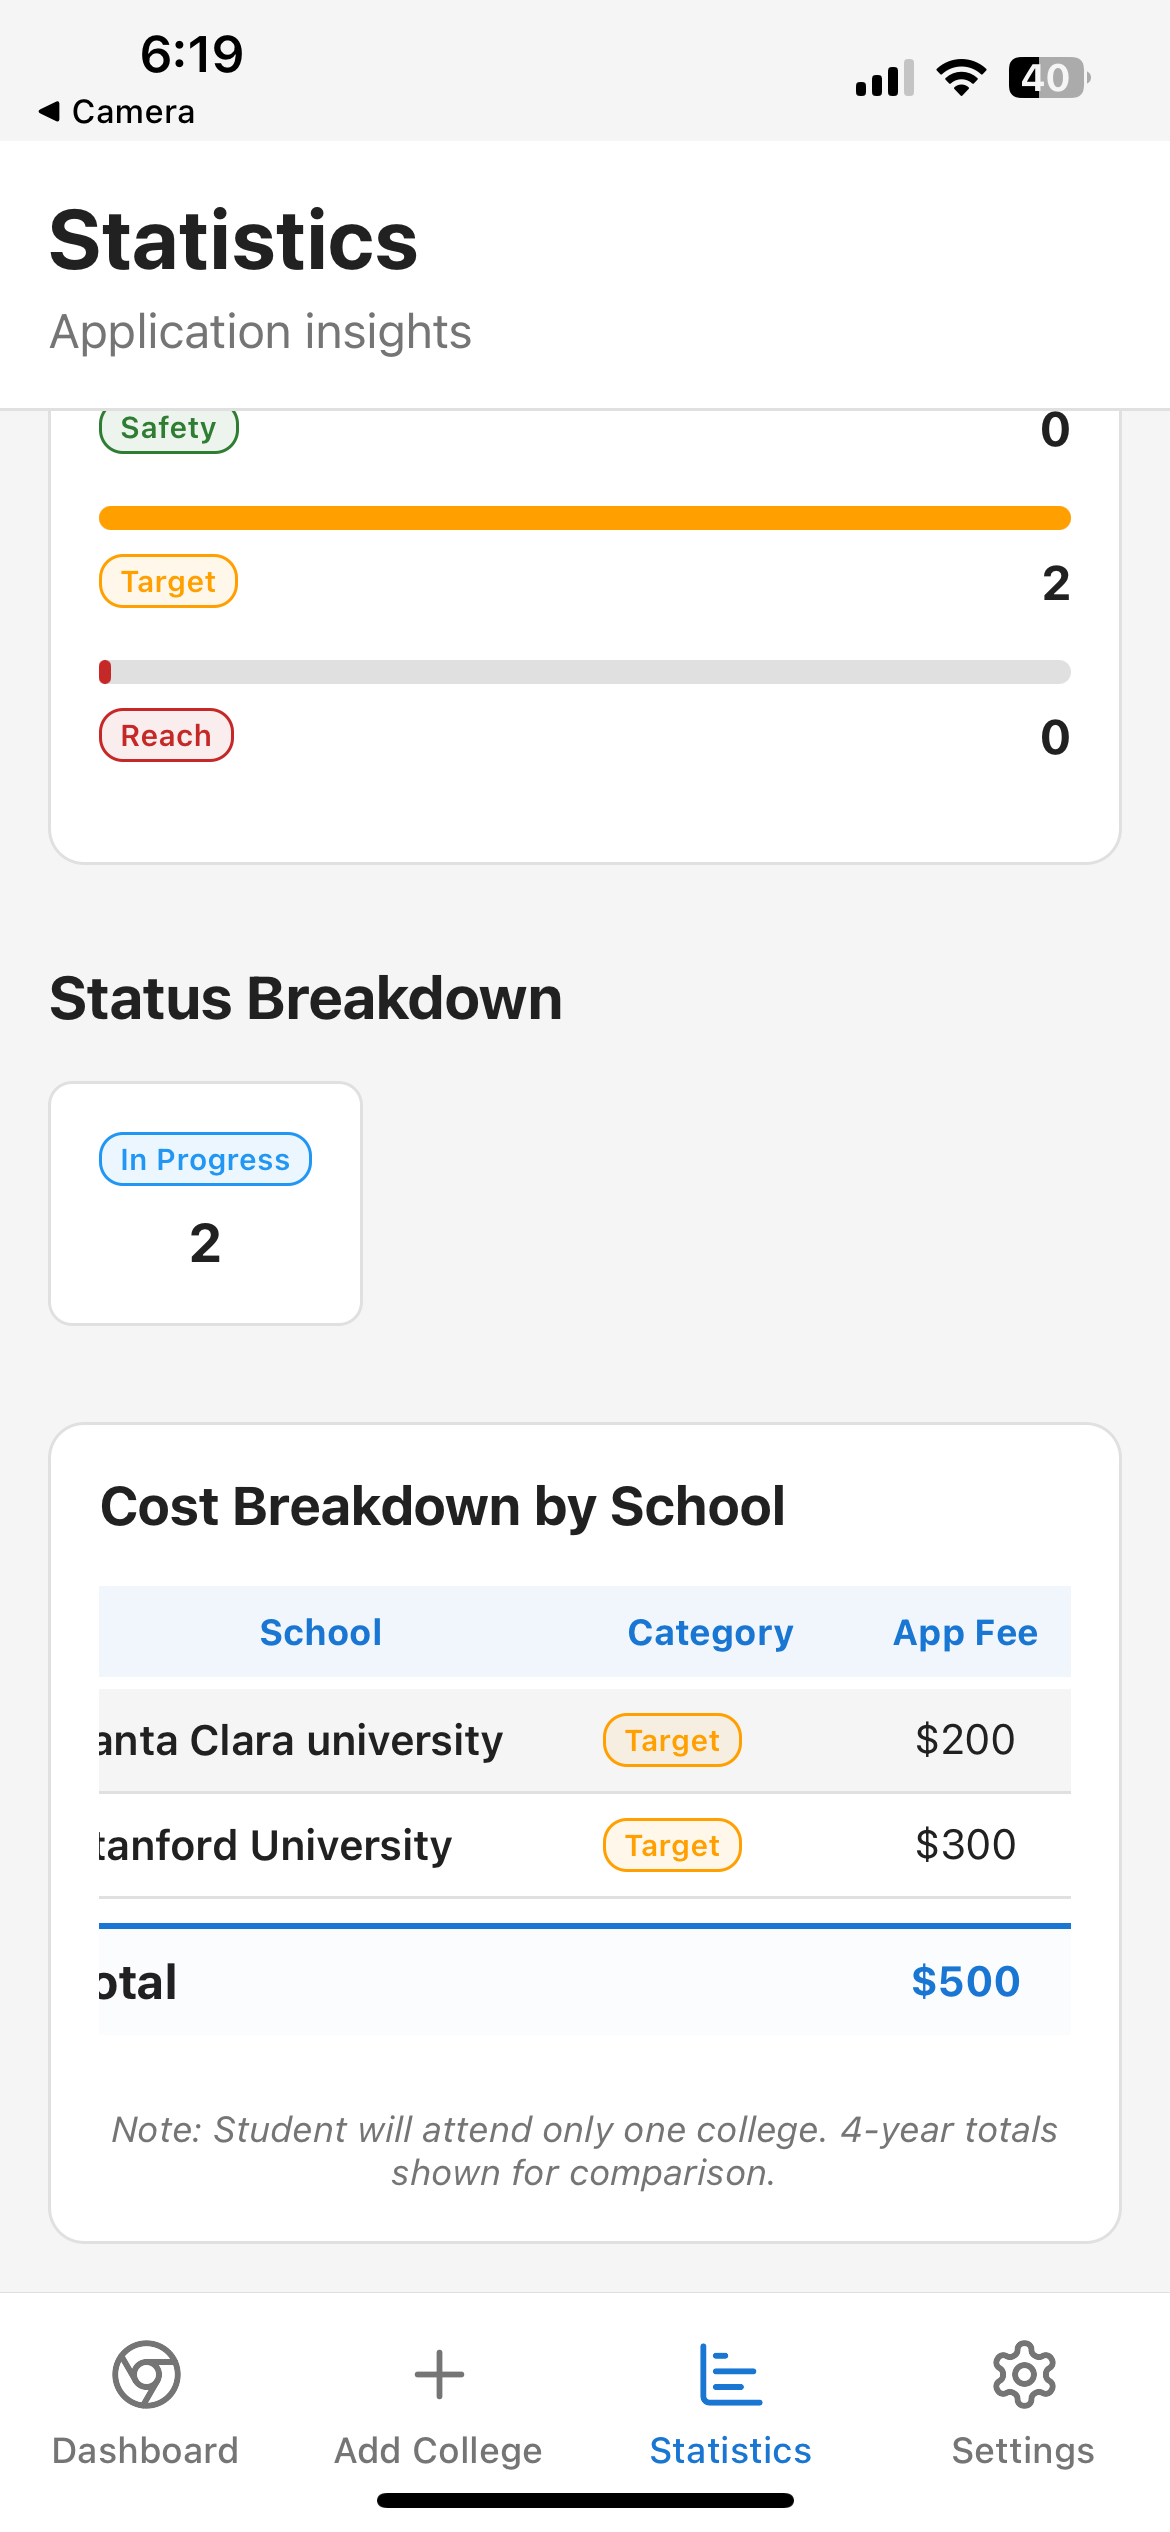The image size is (1170, 2532).
Task: Open the Settings gear icon
Action: (x=1024, y=2374)
